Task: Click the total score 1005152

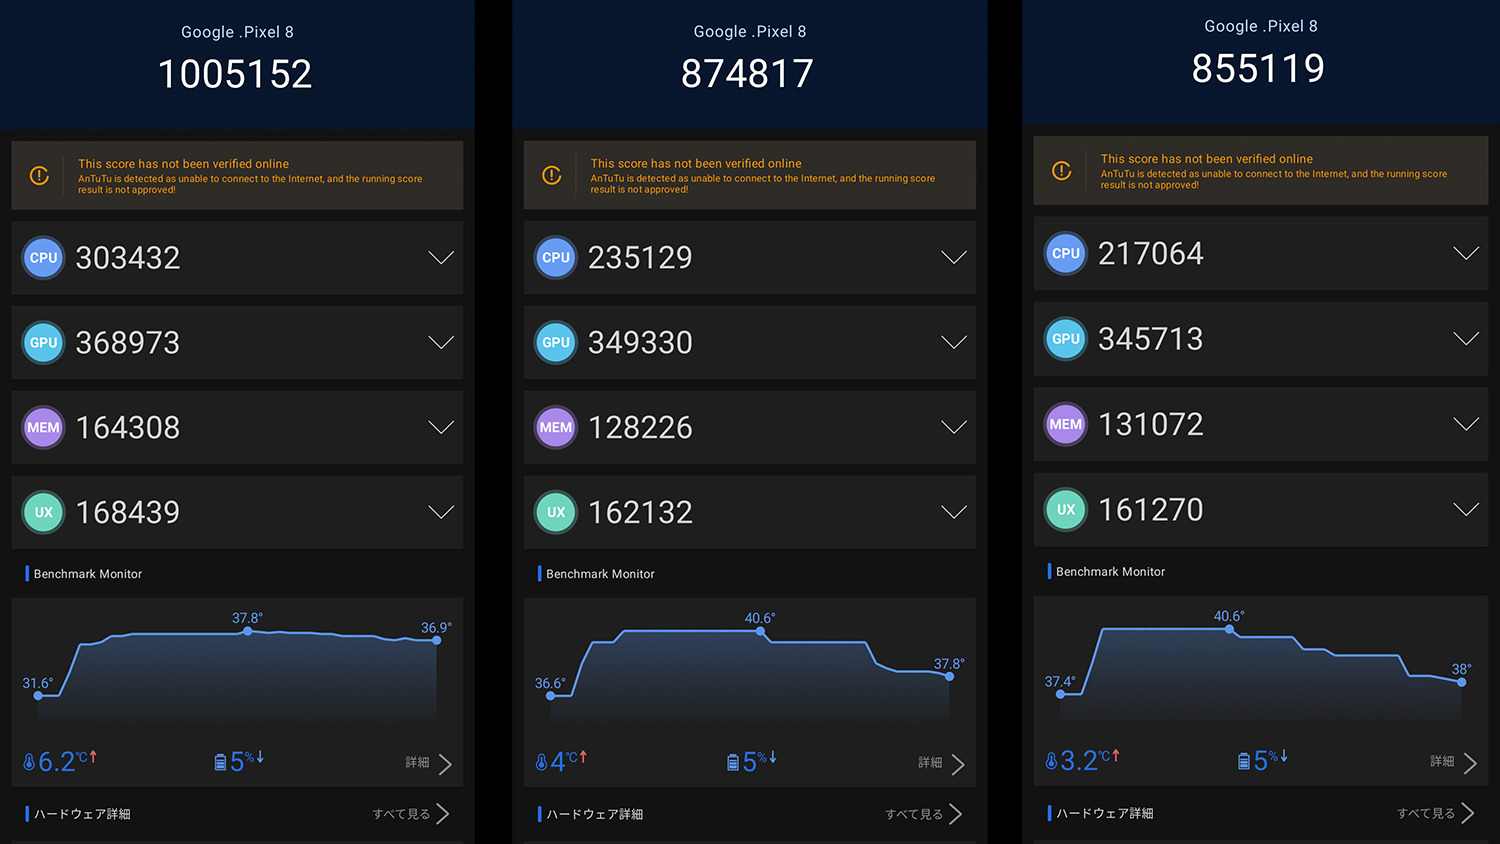Action: [235, 74]
